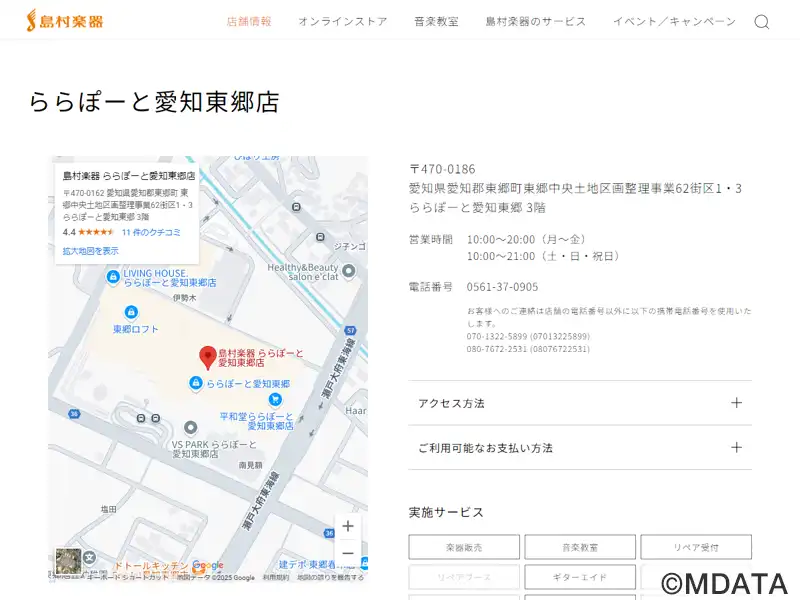Click the 音楽教室 service button

(580, 547)
